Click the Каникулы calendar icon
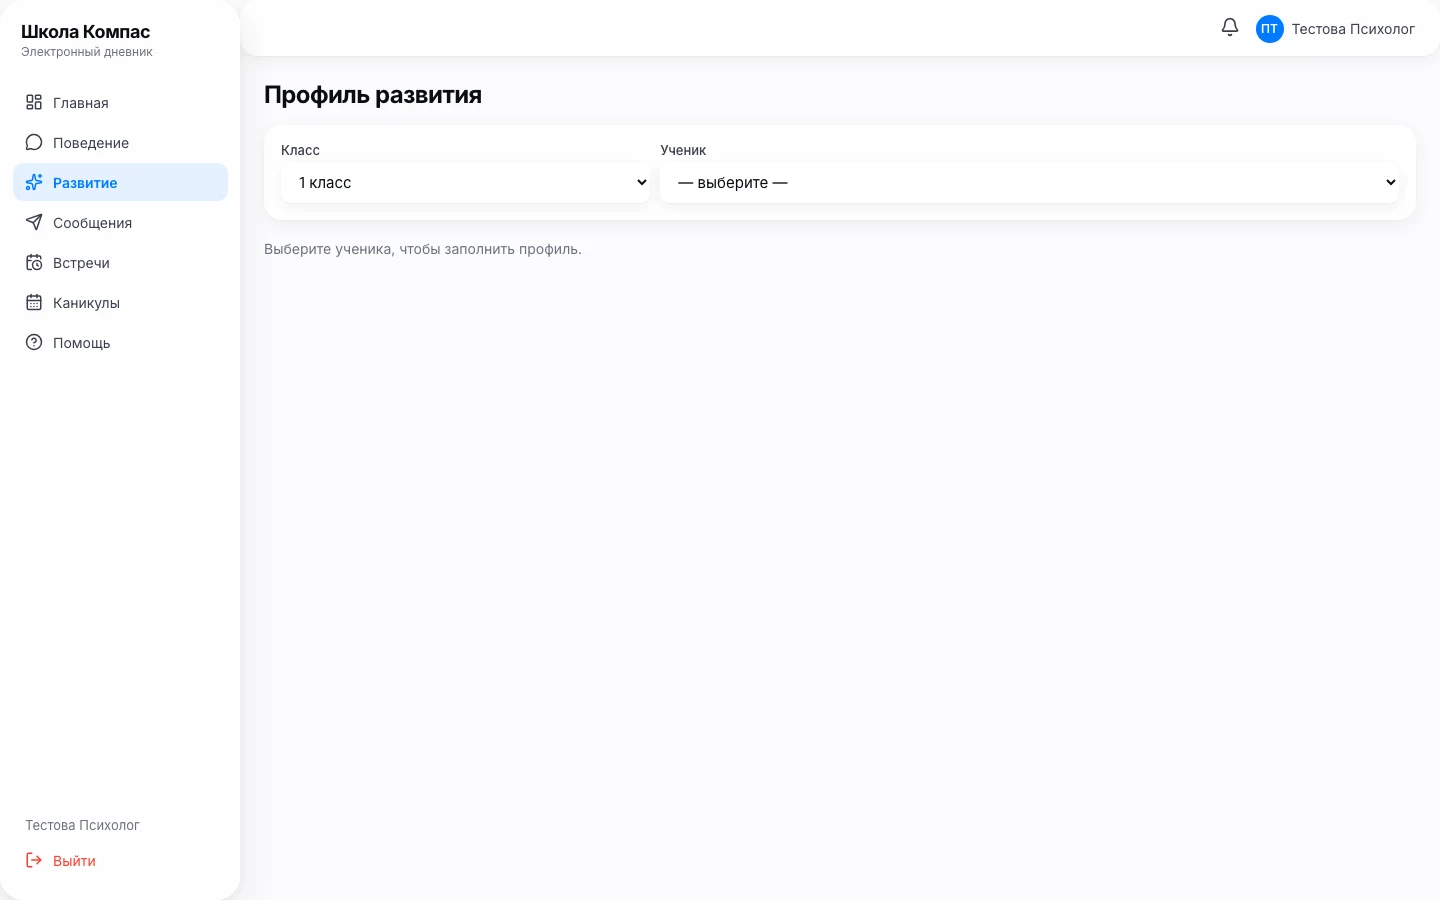1440x900 pixels. (x=34, y=302)
